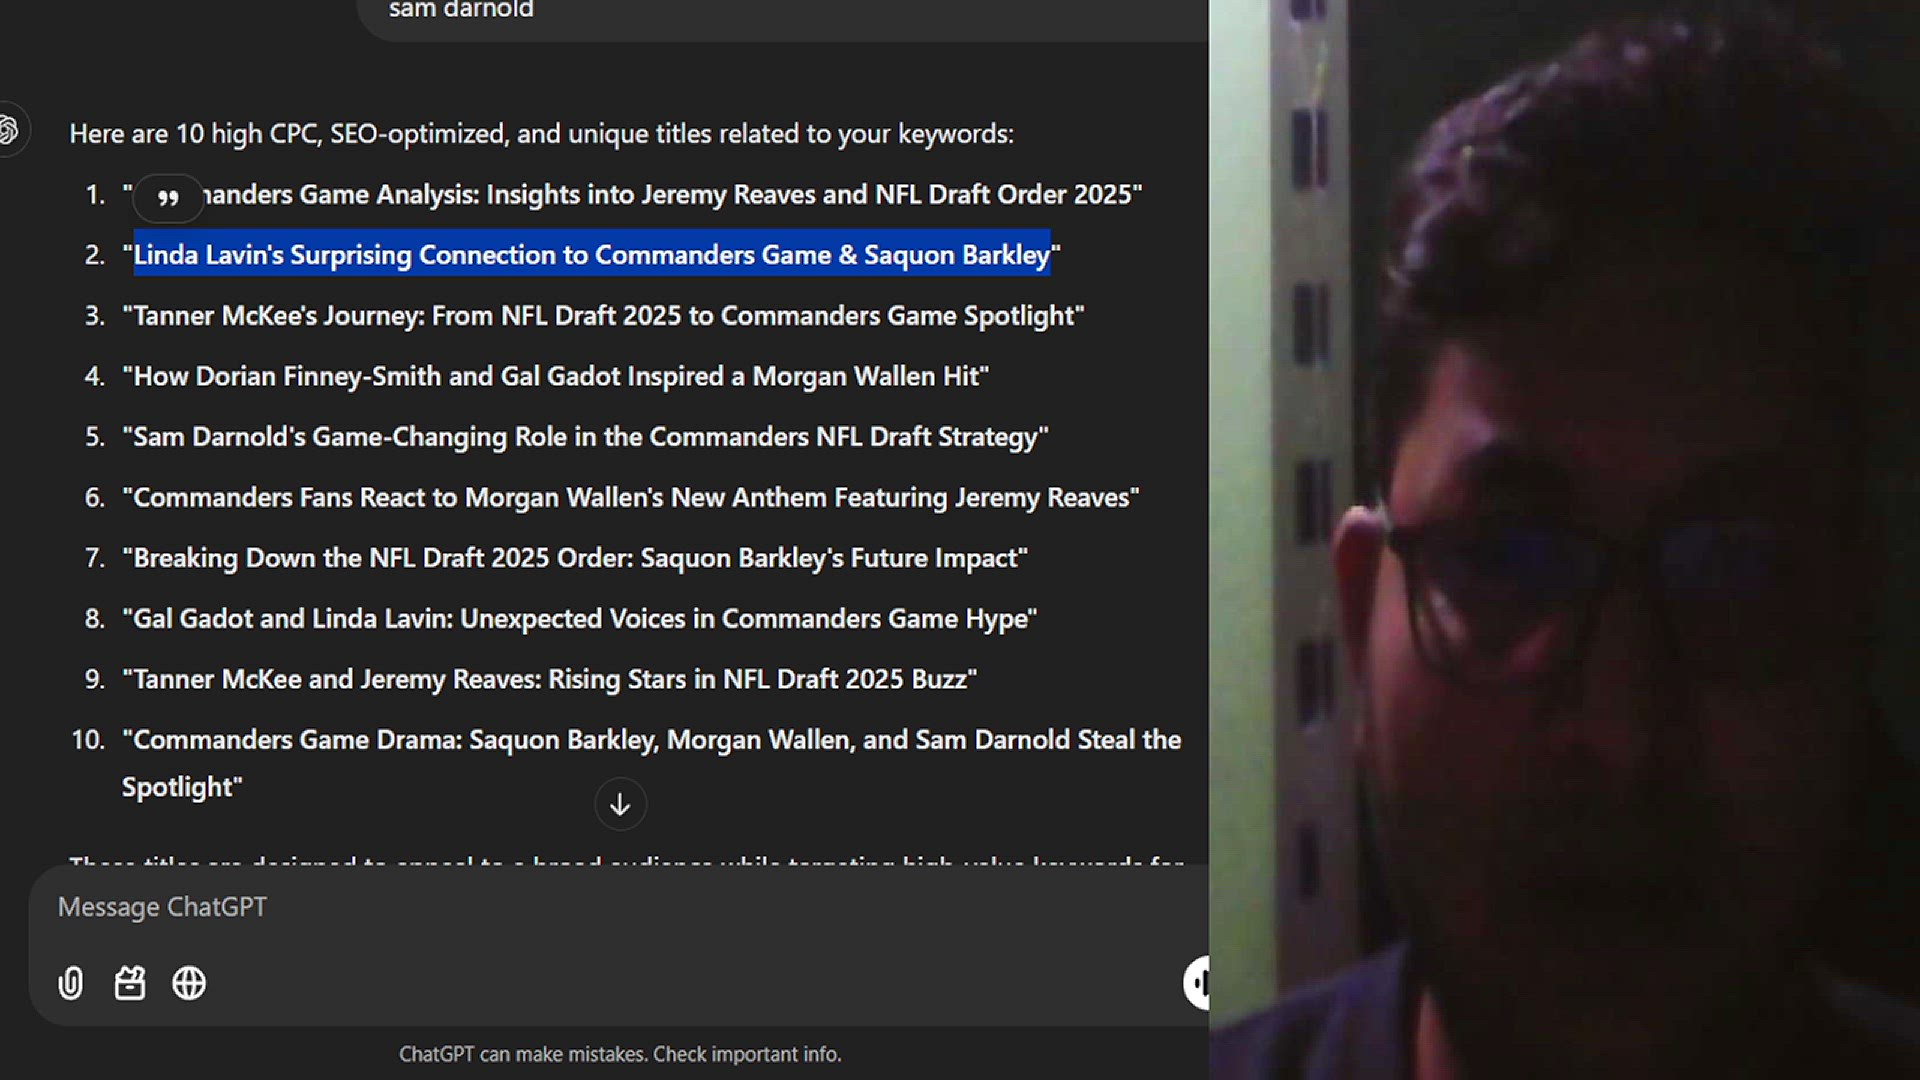Open the tools toolbox icon
The height and width of the screenshot is (1080, 1920).
130,983
